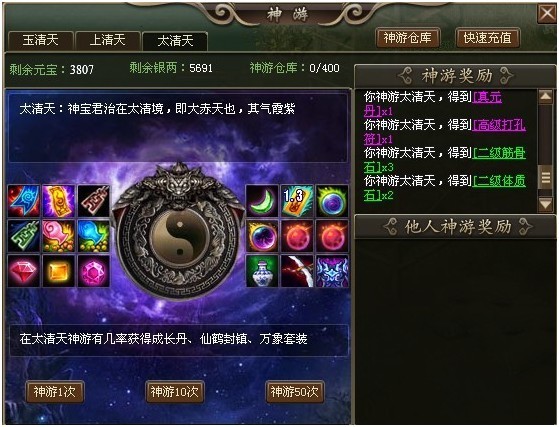Select the green crescent moon icon

(262, 201)
